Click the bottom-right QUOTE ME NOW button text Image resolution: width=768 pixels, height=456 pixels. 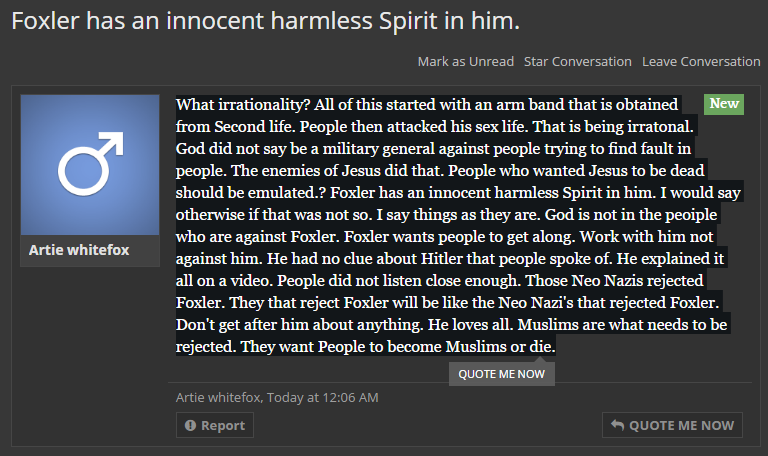click(681, 426)
